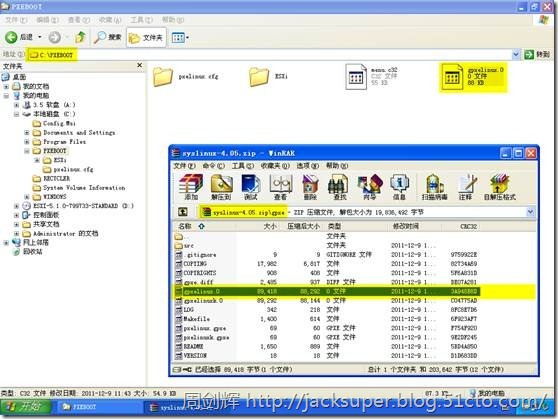Go up one folder level in Explorer

coord(80,37)
